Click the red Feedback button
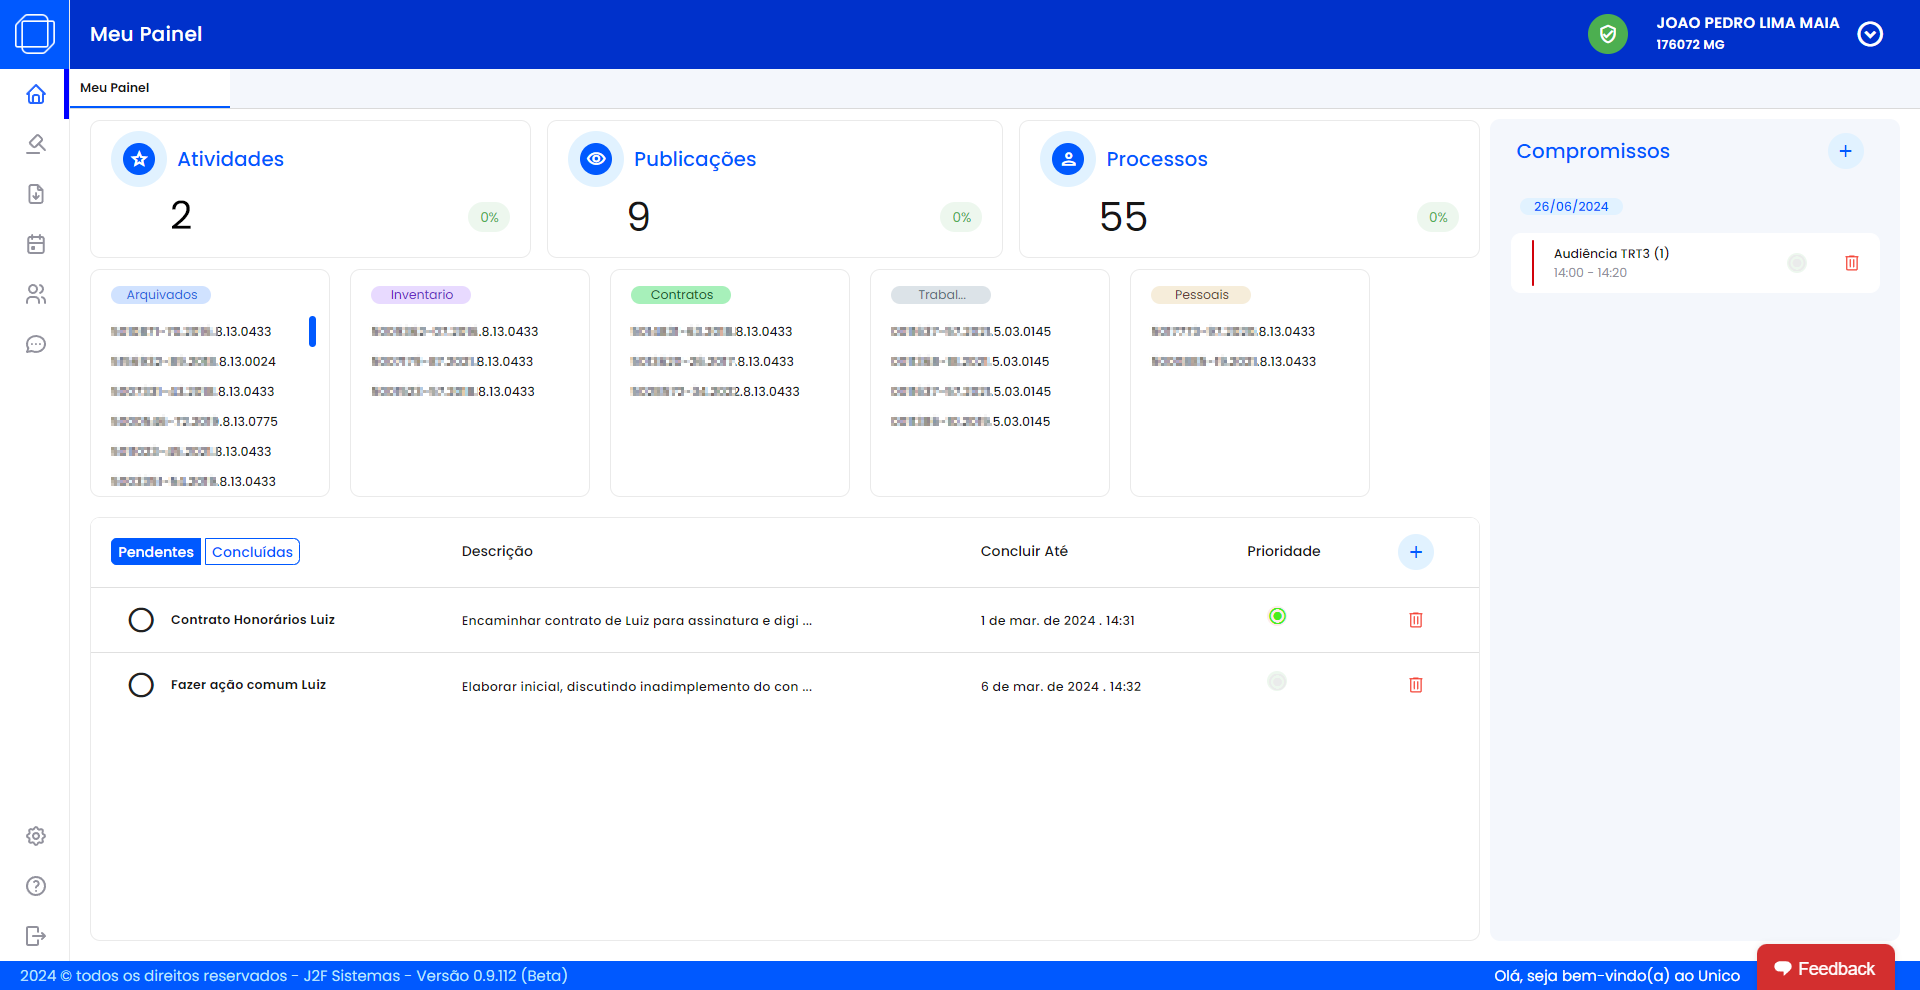This screenshot has height=990, width=1920. click(1825, 968)
